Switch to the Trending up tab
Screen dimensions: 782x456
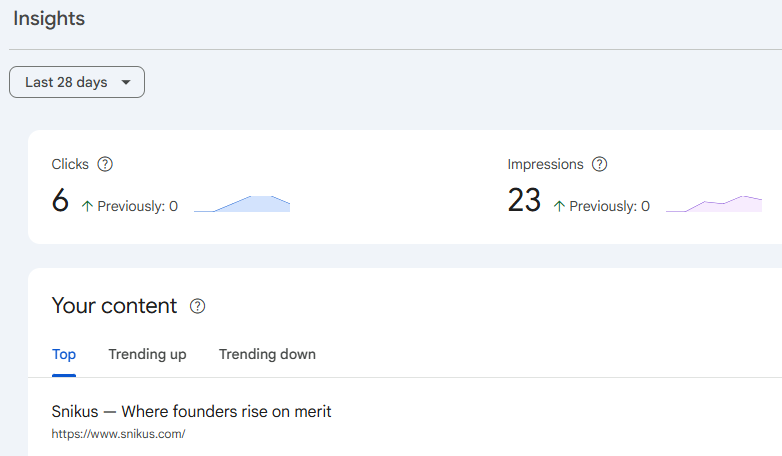147,354
